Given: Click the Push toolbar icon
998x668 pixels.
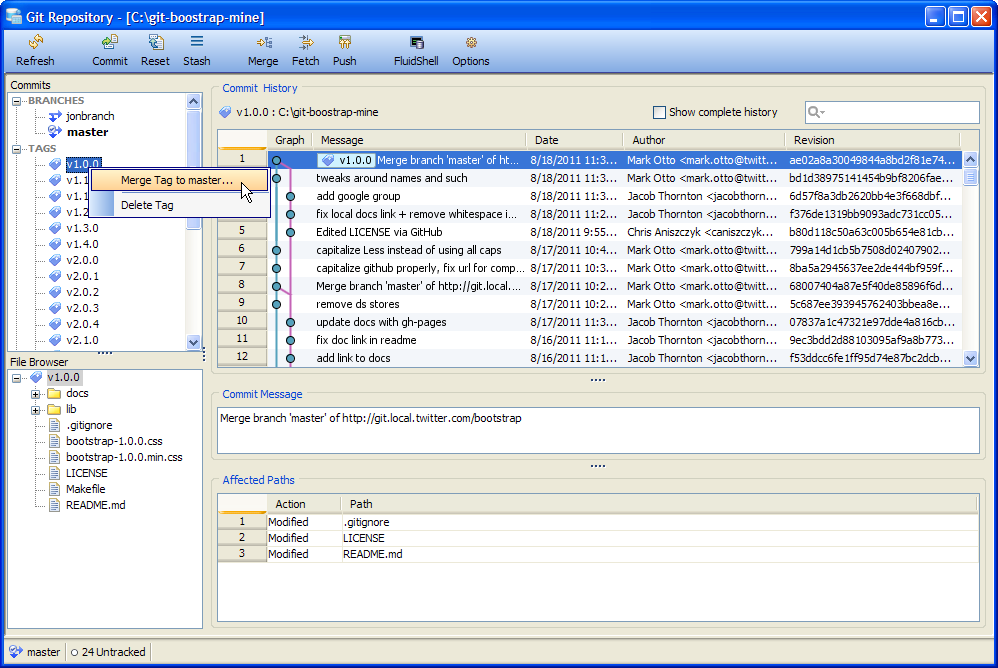Looking at the screenshot, I should point(344,43).
